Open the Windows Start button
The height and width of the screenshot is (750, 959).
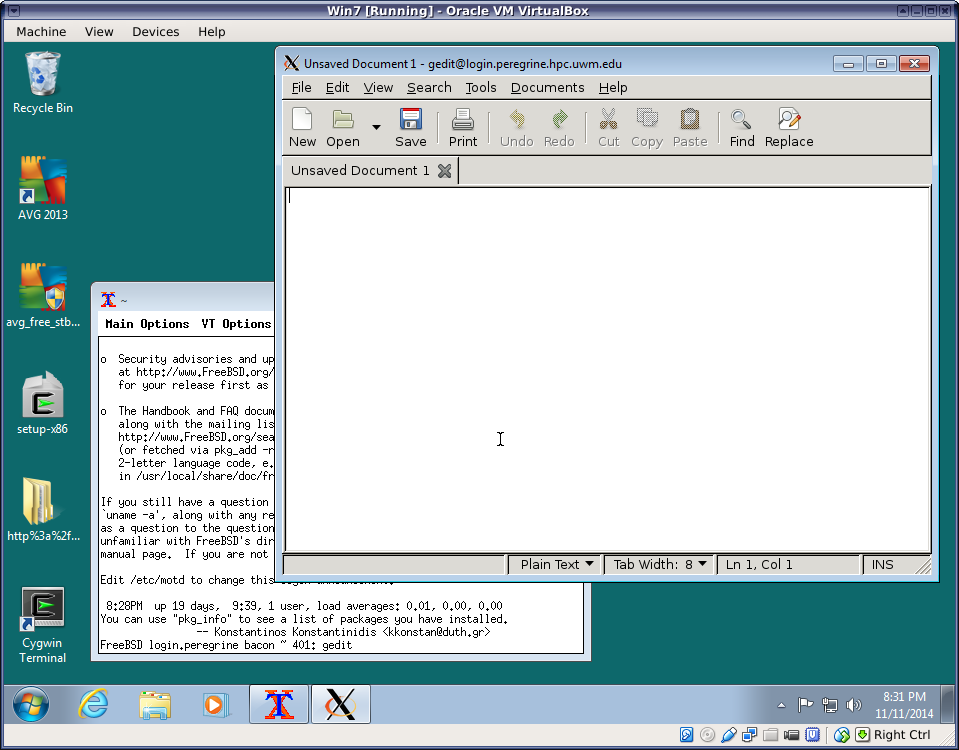click(x=31, y=704)
